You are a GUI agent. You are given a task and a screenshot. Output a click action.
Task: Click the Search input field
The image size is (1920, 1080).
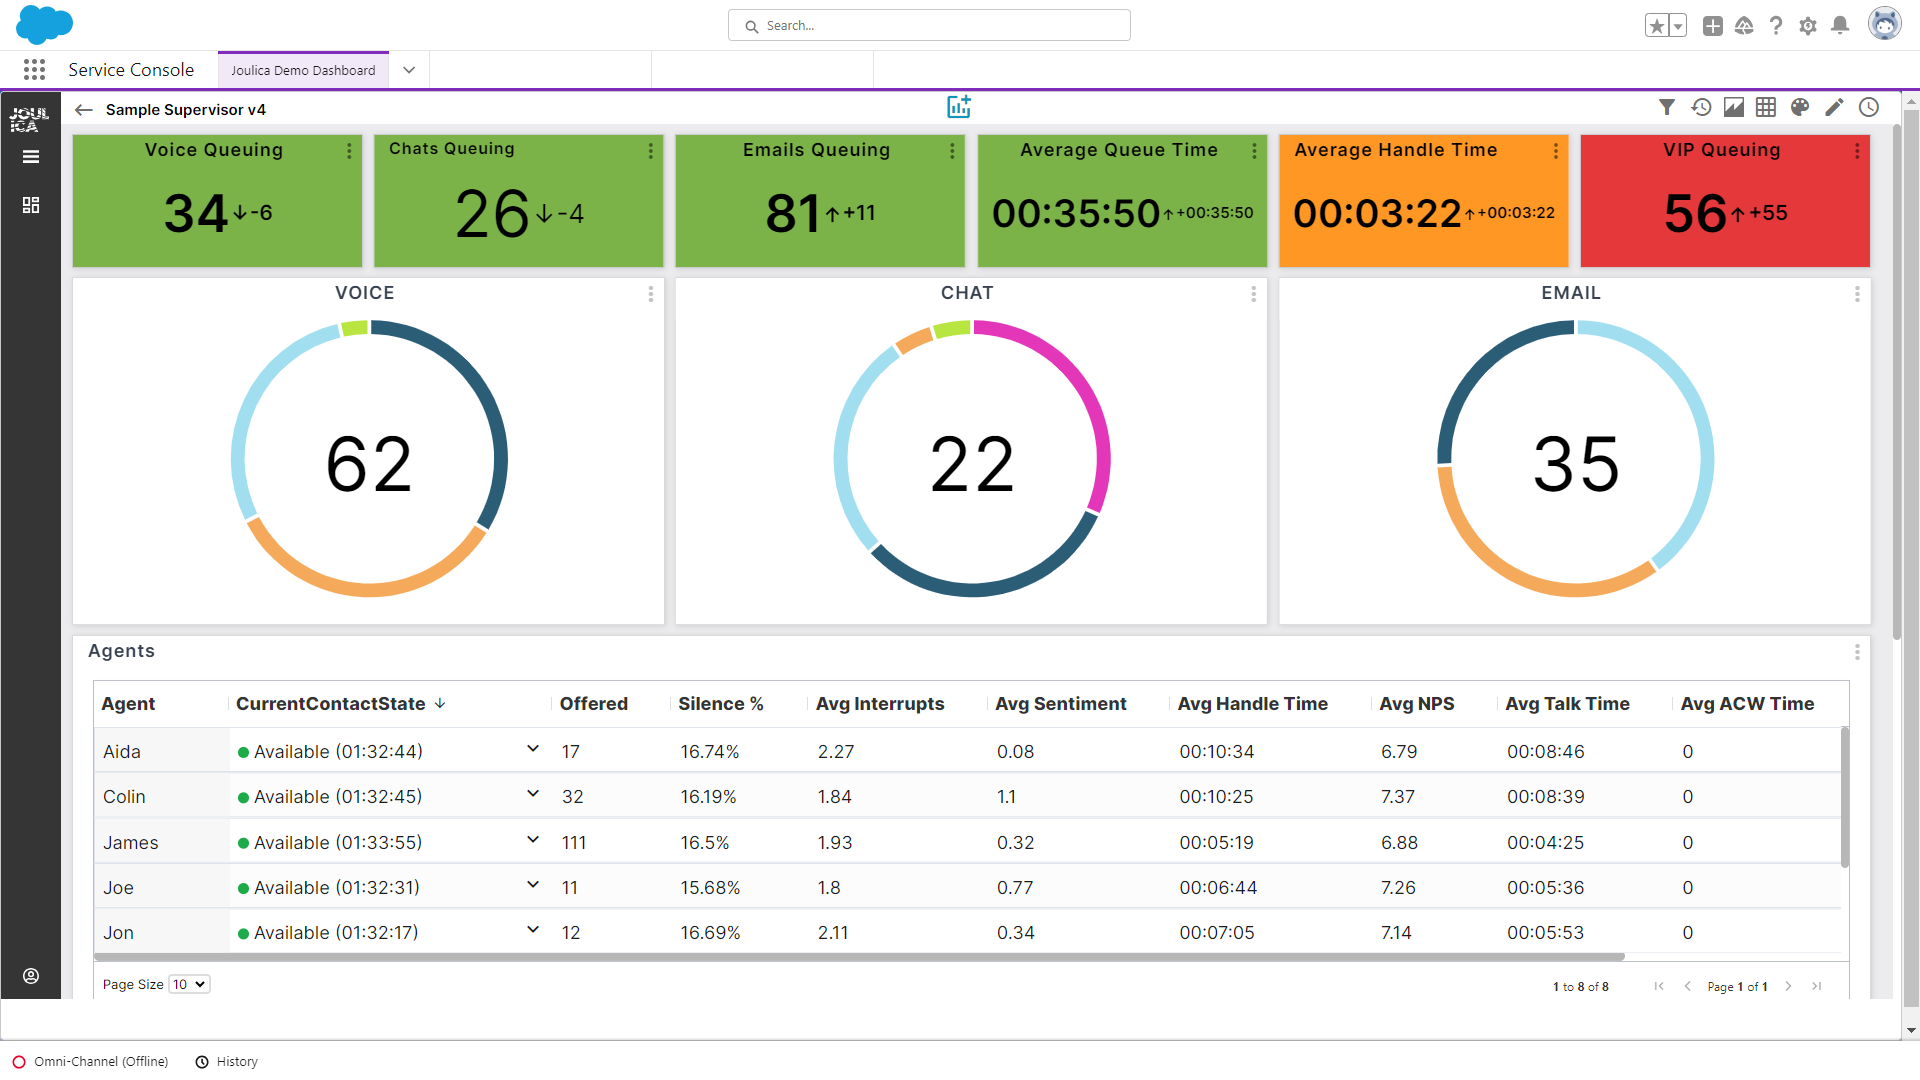(929, 25)
